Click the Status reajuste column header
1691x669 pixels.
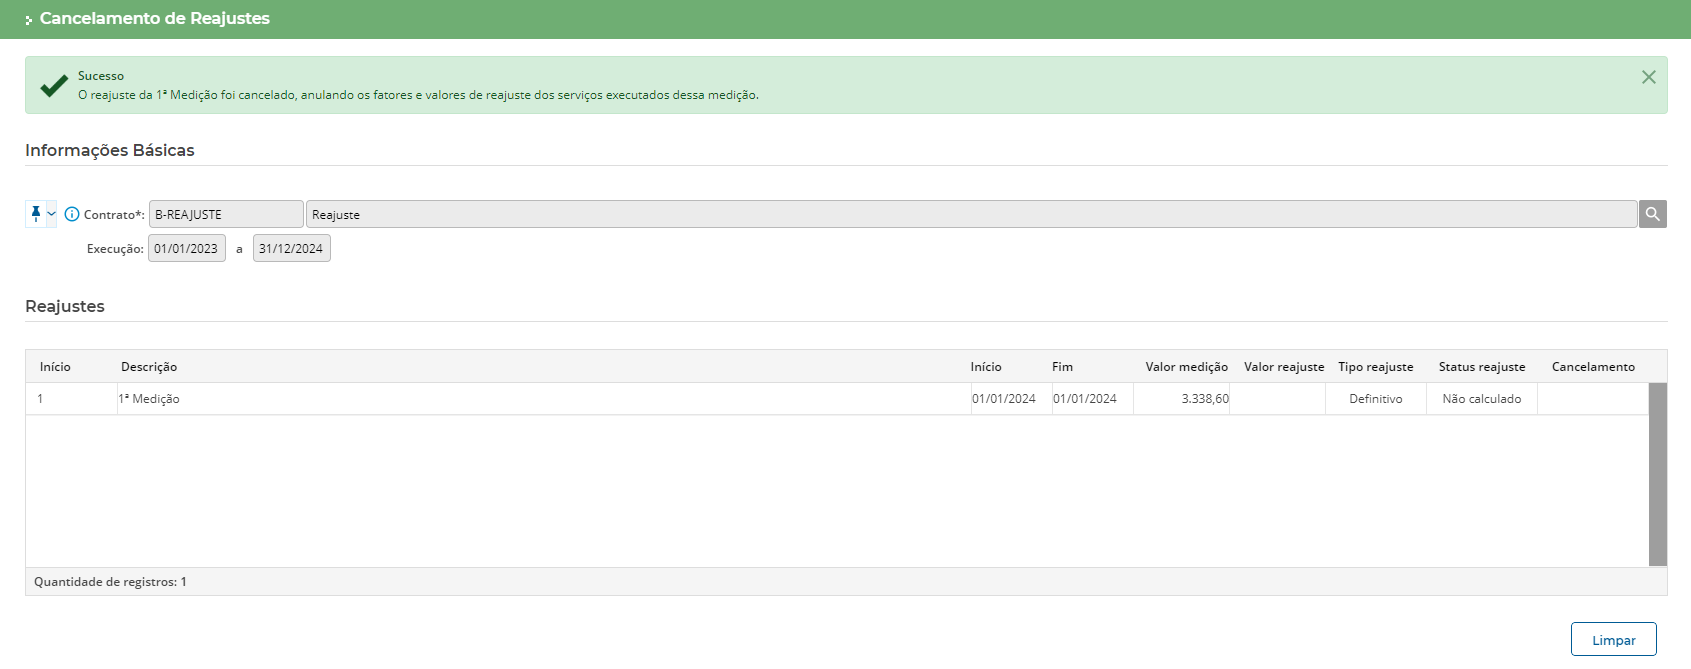tap(1481, 367)
